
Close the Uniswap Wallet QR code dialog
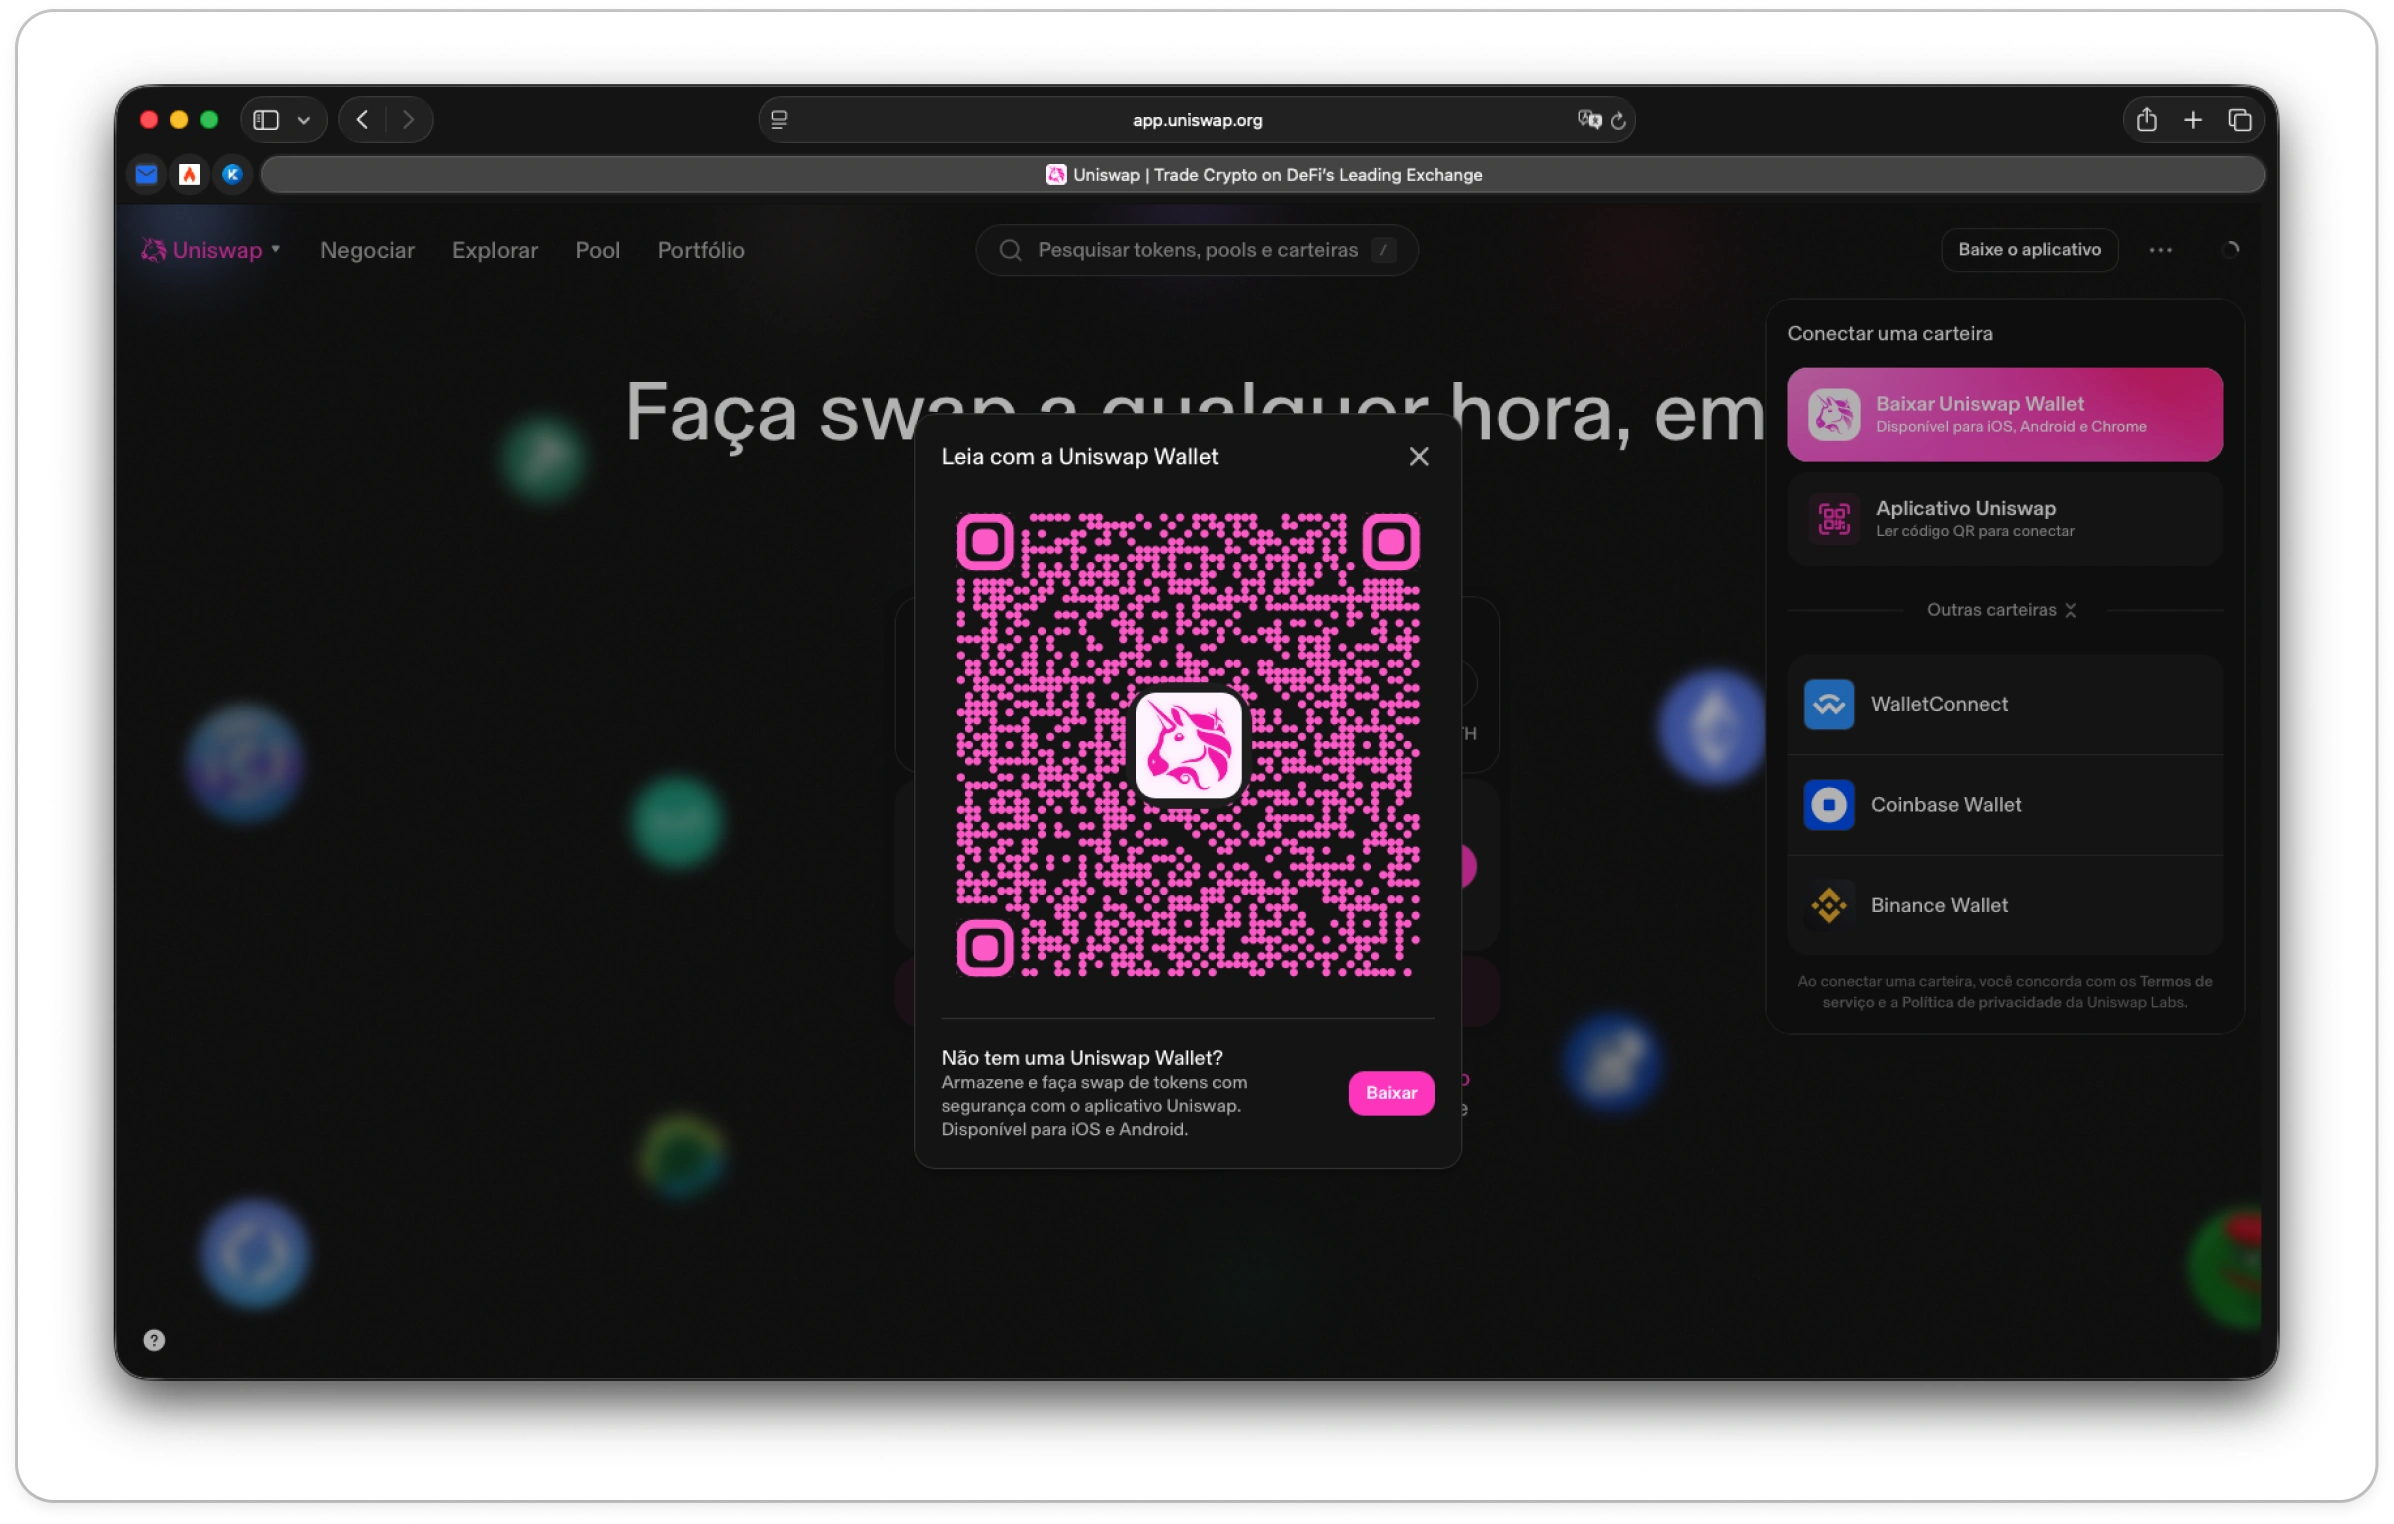coord(1418,456)
